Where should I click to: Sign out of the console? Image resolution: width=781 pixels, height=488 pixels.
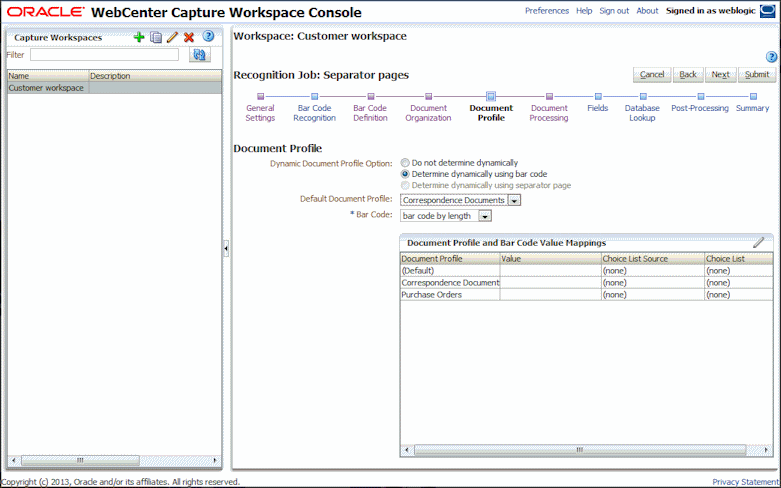(x=614, y=11)
